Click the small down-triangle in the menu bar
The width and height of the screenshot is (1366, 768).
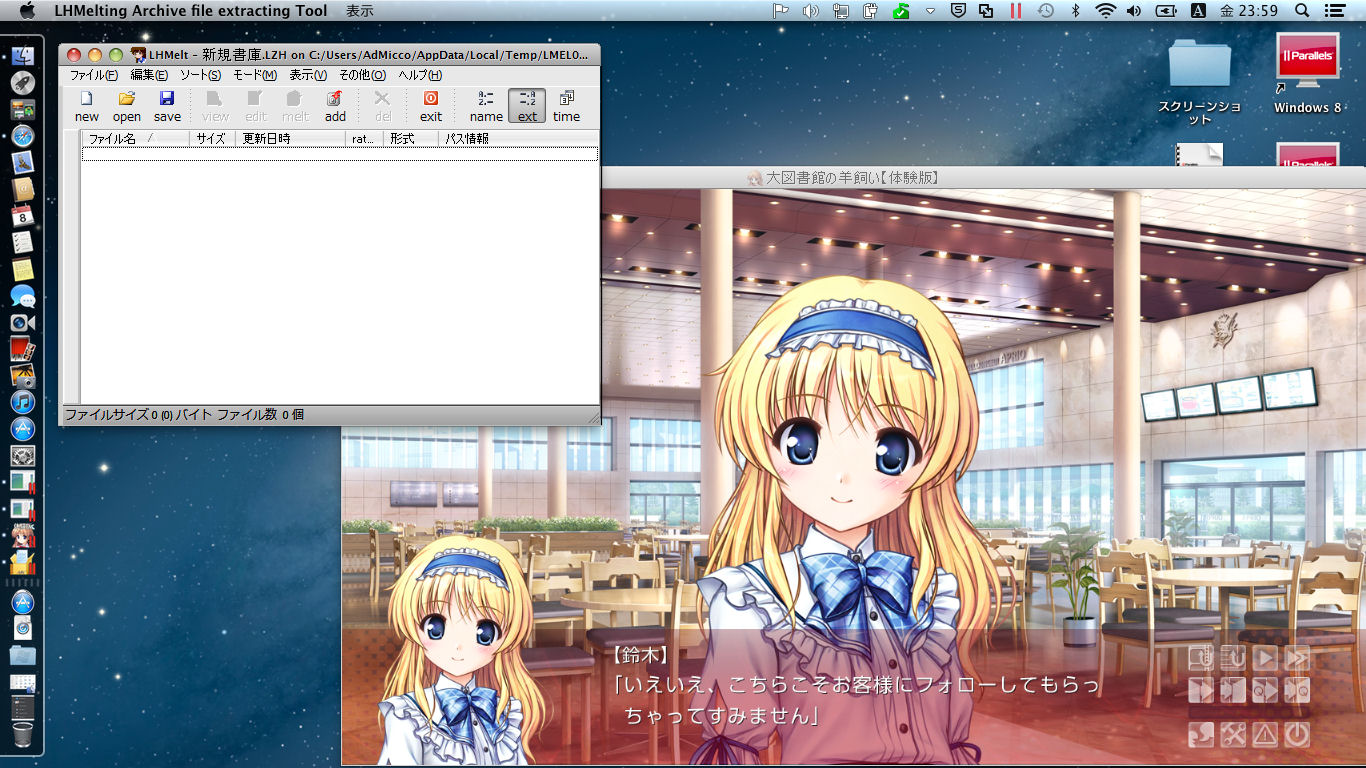930,11
